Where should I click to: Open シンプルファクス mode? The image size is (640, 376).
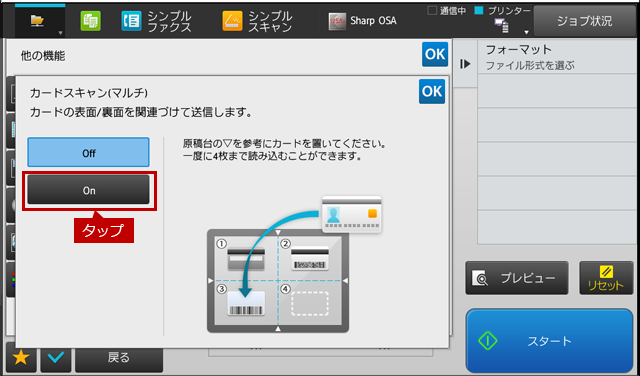coord(156,21)
